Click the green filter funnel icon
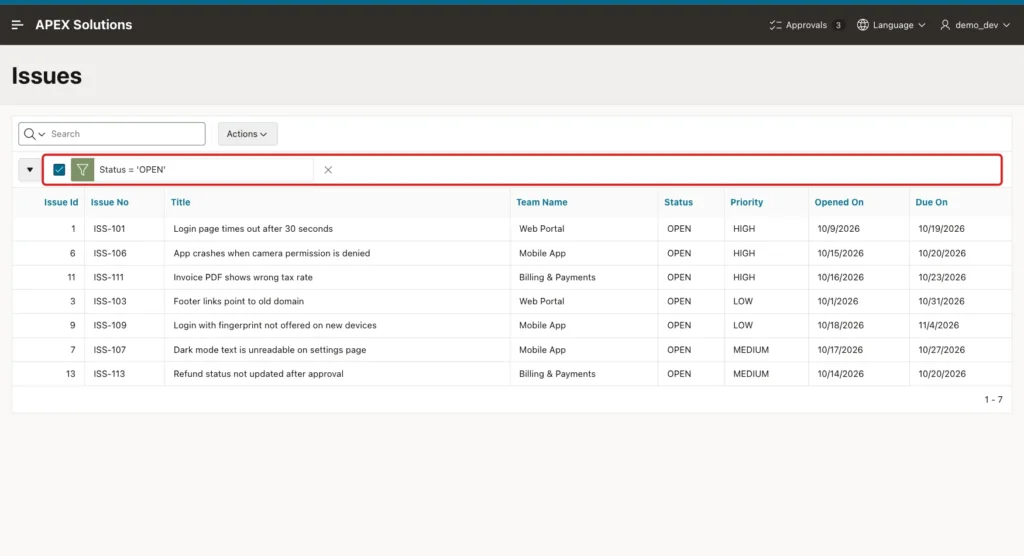 82,170
